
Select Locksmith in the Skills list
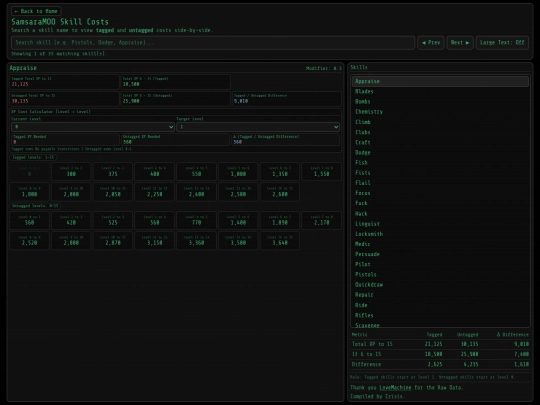point(440,234)
